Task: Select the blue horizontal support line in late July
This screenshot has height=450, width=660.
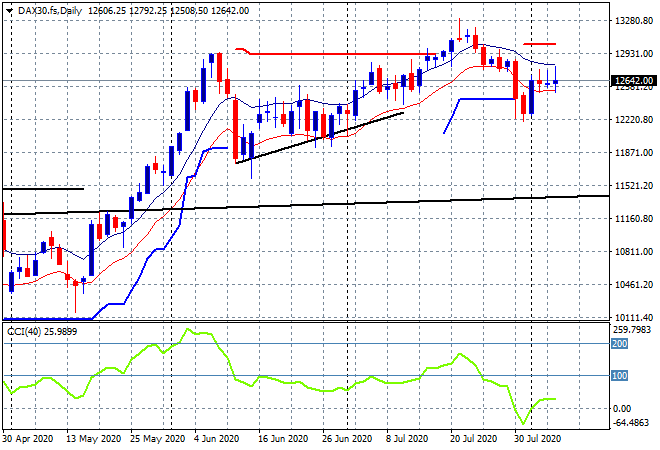Action: click(487, 99)
